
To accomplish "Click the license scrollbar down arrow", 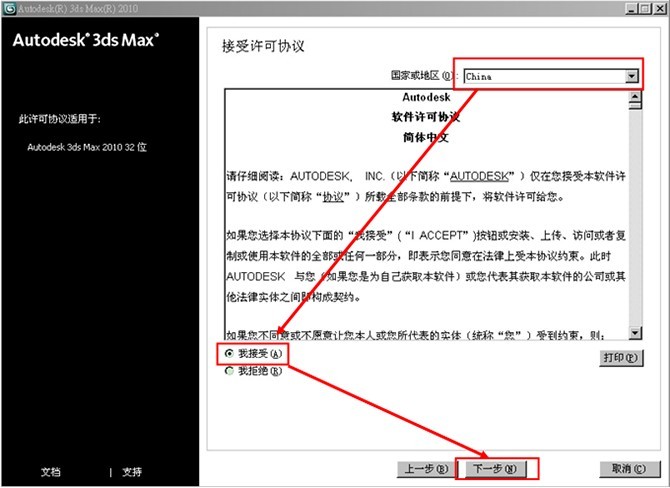I will pyautogui.click(x=635, y=333).
